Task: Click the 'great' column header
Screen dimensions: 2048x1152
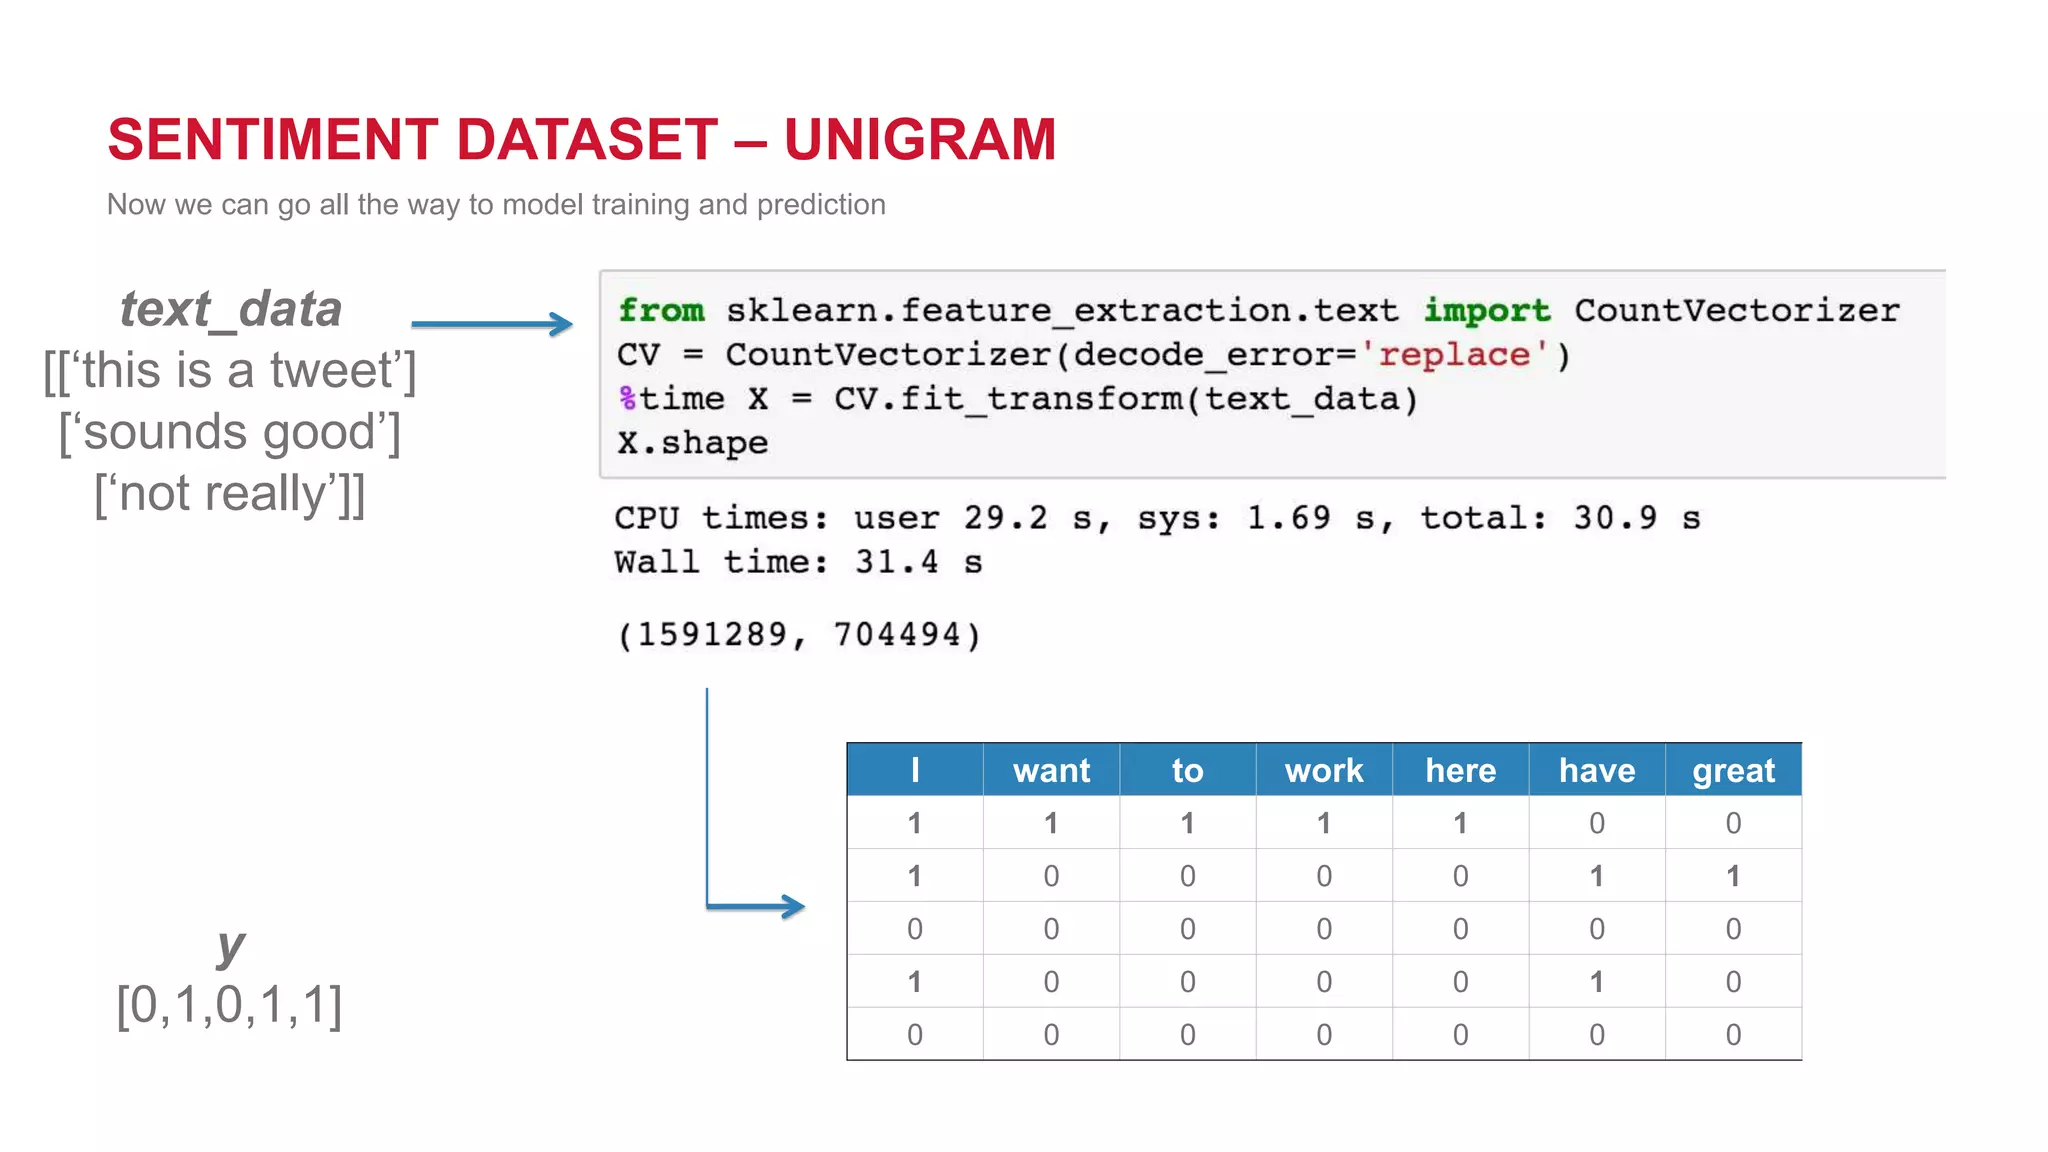Action: [x=1734, y=770]
